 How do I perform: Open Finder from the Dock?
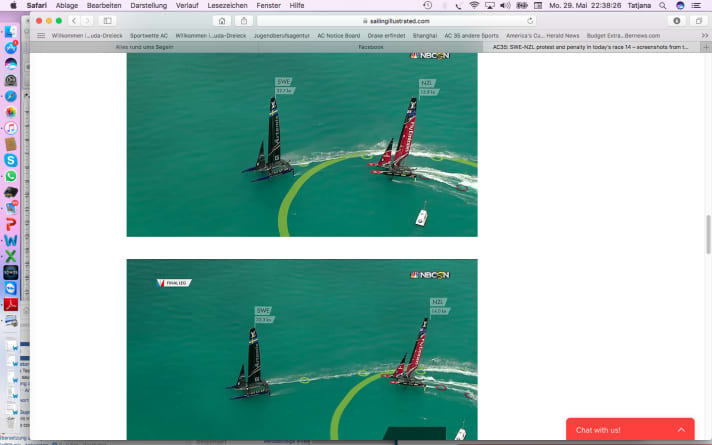click(x=10, y=32)
